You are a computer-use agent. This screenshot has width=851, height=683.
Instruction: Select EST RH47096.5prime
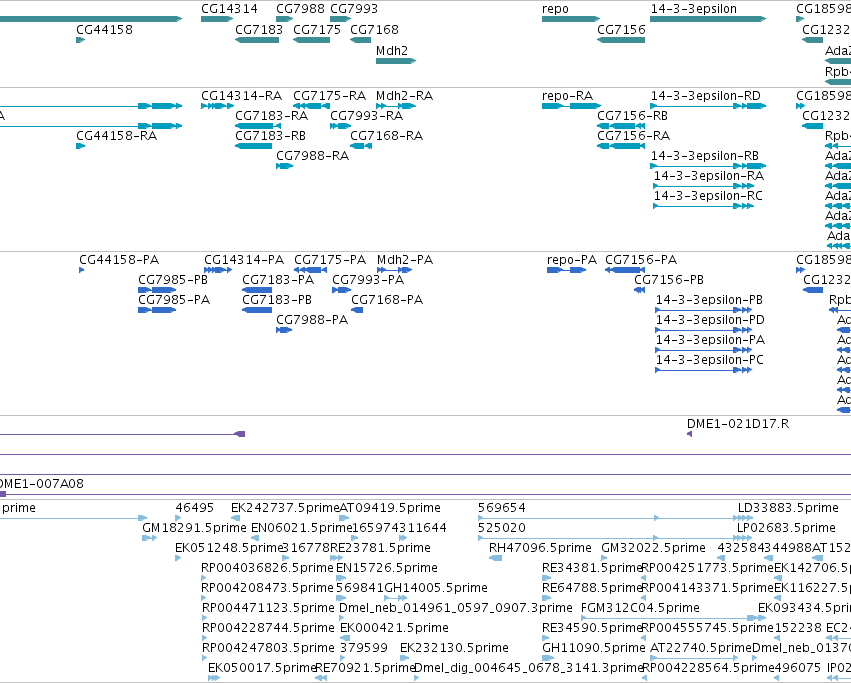click(x=540, y=548)
